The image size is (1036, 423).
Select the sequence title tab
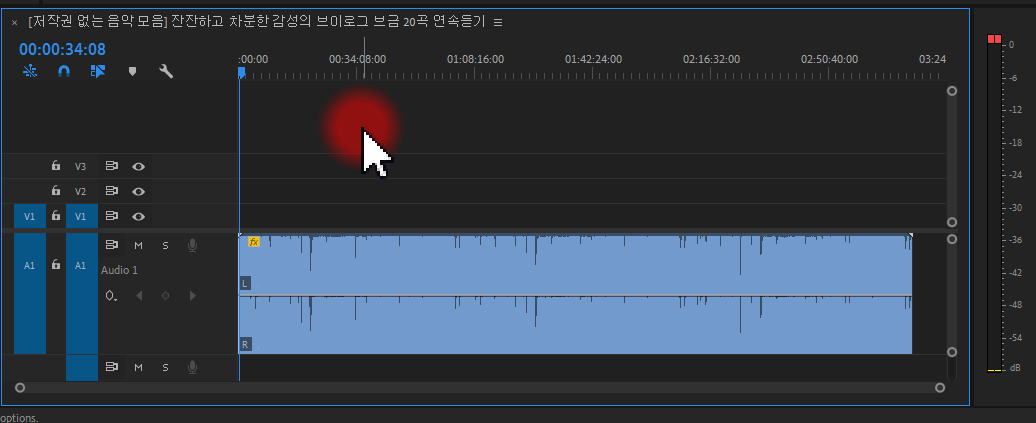(256, 22)
